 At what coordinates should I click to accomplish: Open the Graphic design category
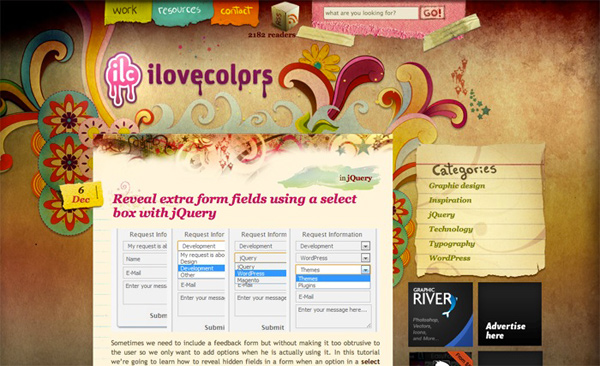457,186
